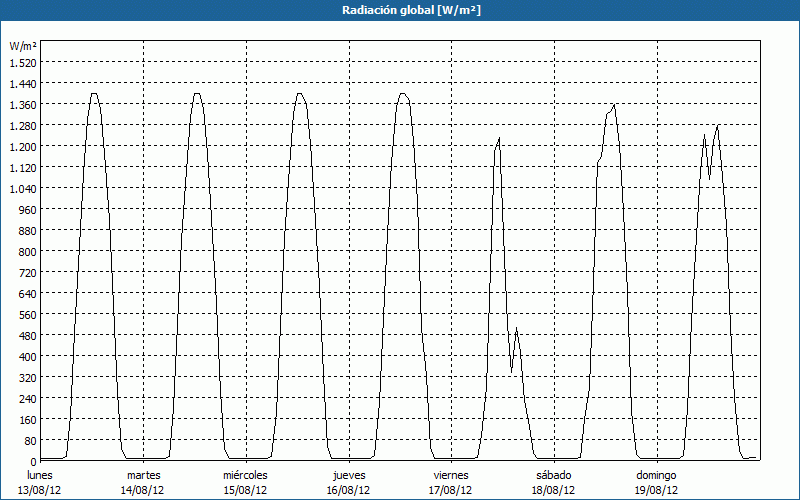This screenshot has height=500, width=800.
Task: Click the 'sábado' day label
Action: pyautogui.click(x=553, y=475)
